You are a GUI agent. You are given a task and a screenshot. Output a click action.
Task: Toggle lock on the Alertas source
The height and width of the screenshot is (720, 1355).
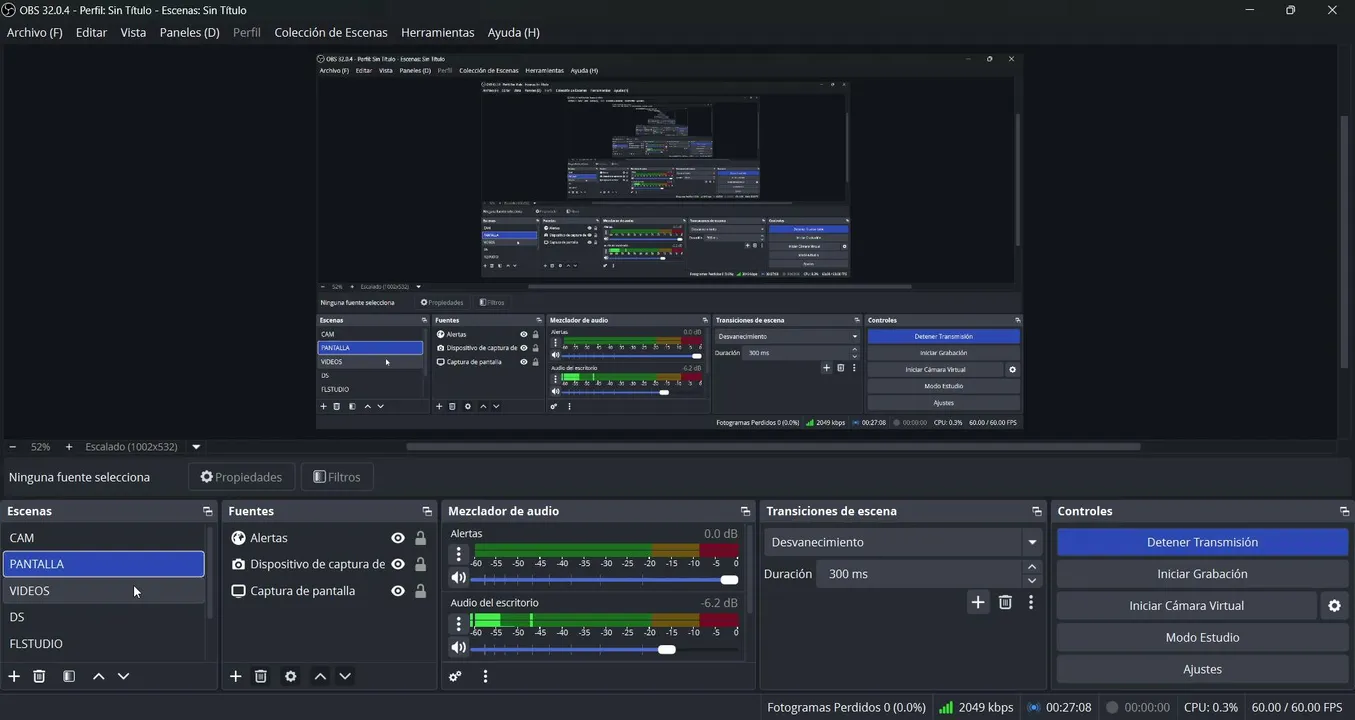click(x=421, y=538)
